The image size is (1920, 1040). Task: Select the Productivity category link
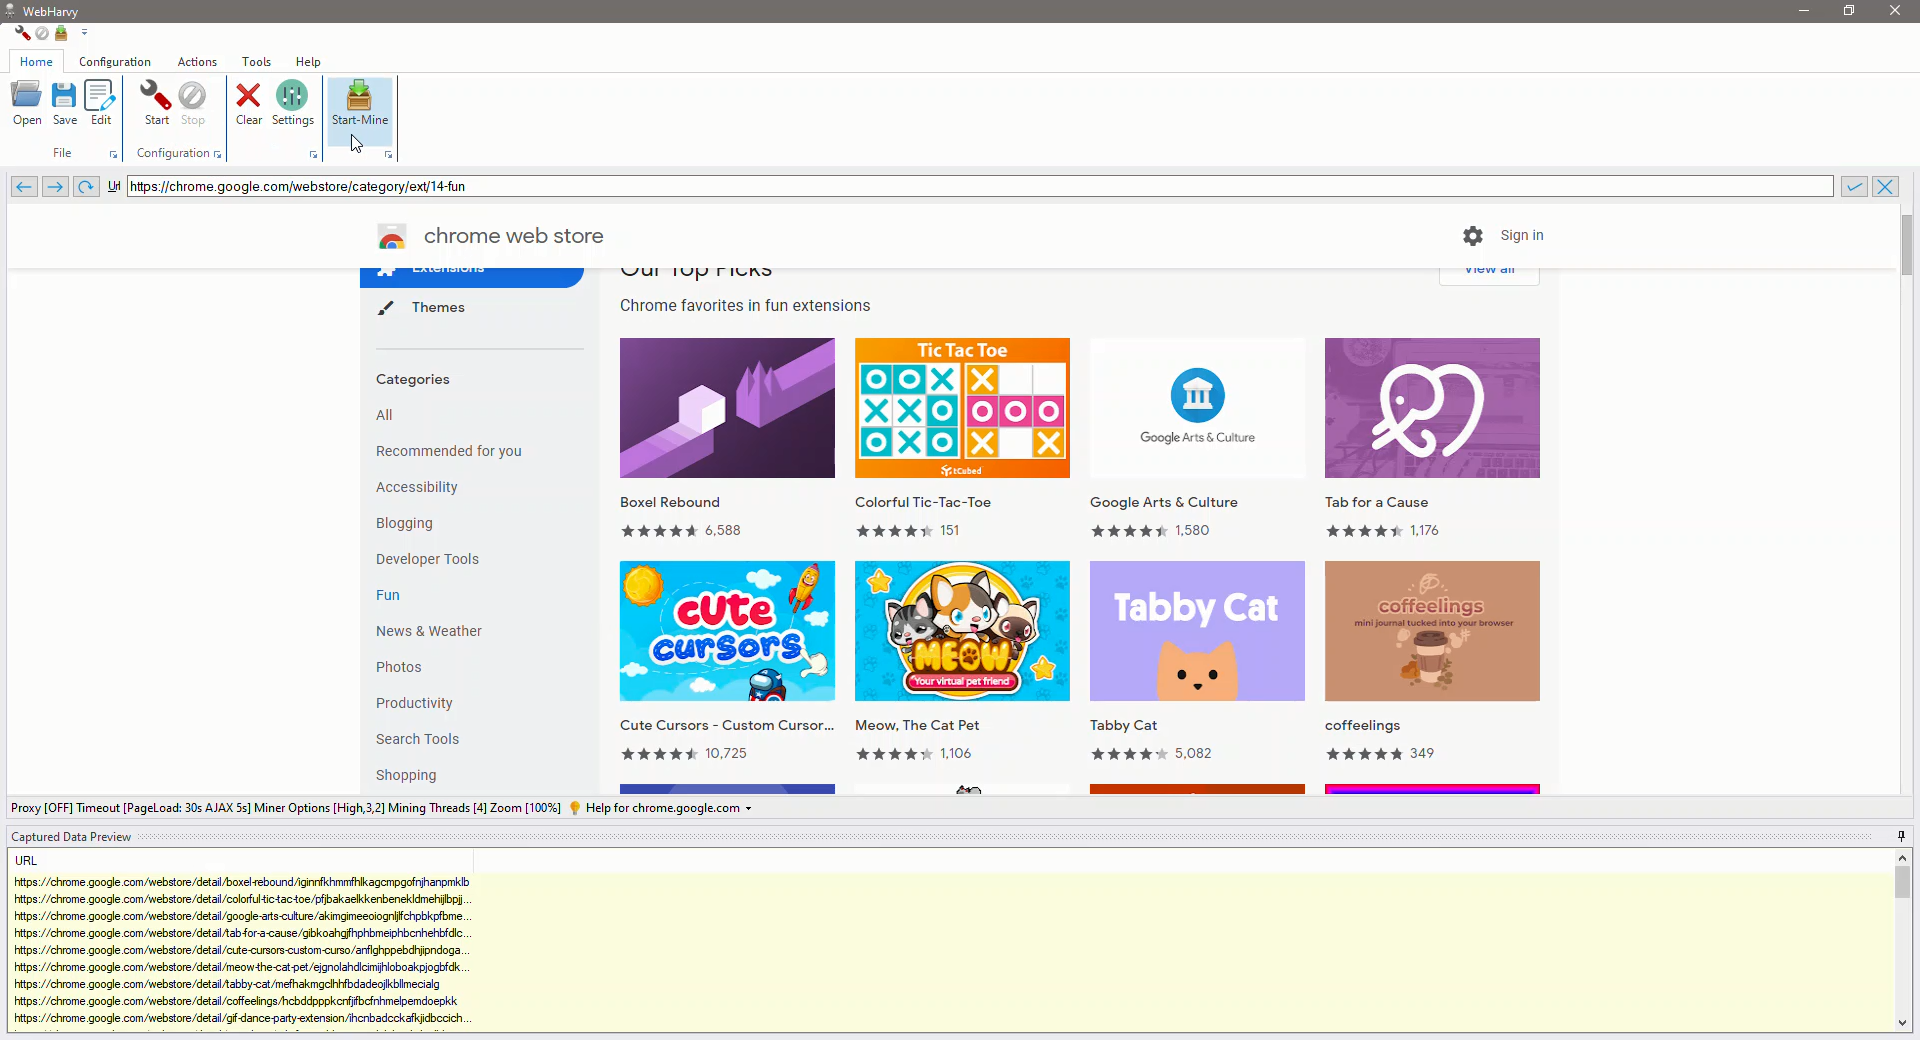click(414, 703)
